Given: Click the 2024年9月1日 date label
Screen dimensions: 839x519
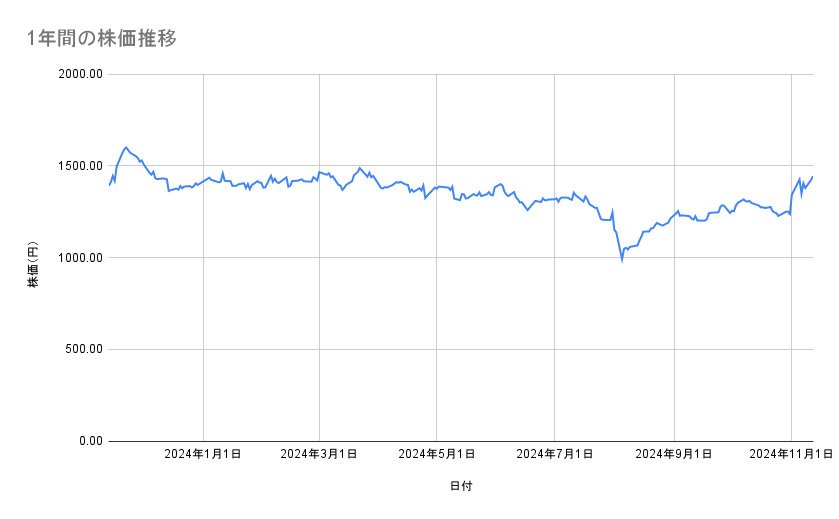Looking at the screenshot, I should click(x=674, y=454).
